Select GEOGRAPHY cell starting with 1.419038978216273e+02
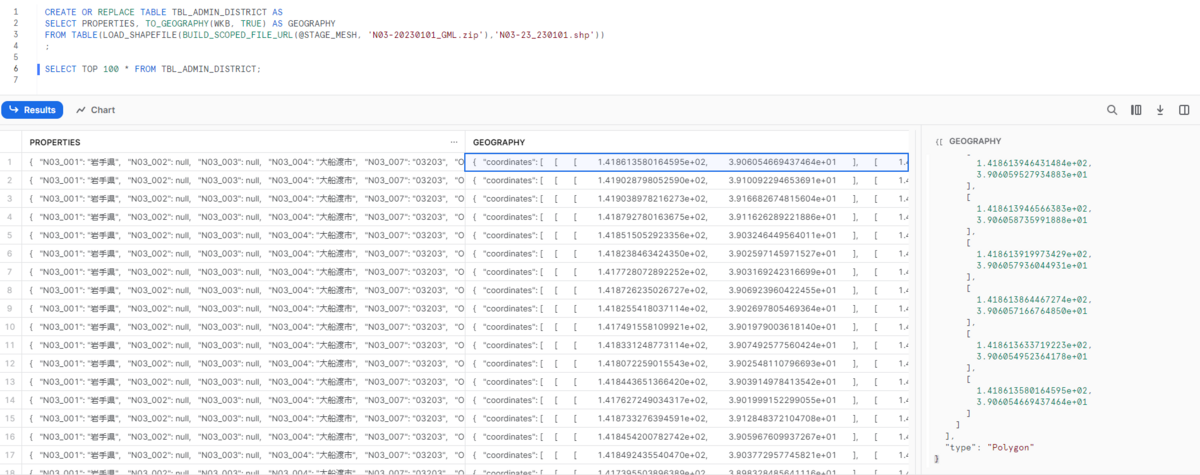Image resolution: width=1200 pixels, height=475 pixels. [688, 197]
